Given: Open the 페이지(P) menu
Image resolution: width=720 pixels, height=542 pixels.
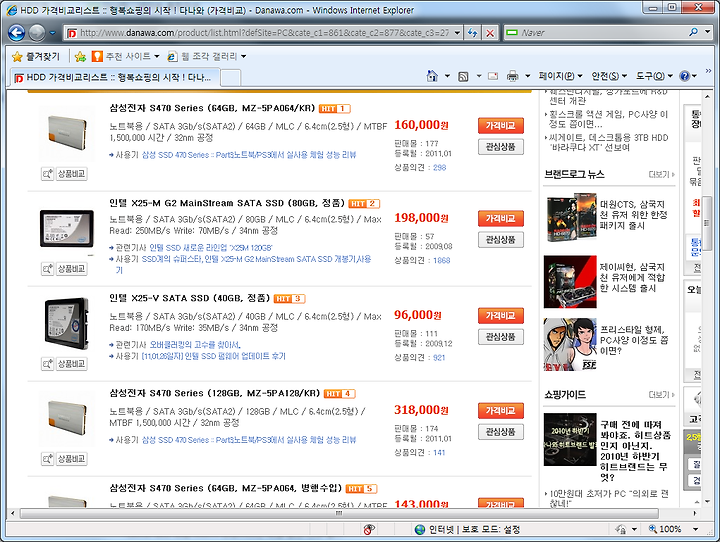Looking at the screenshot, I should click(x=560, y=76).
